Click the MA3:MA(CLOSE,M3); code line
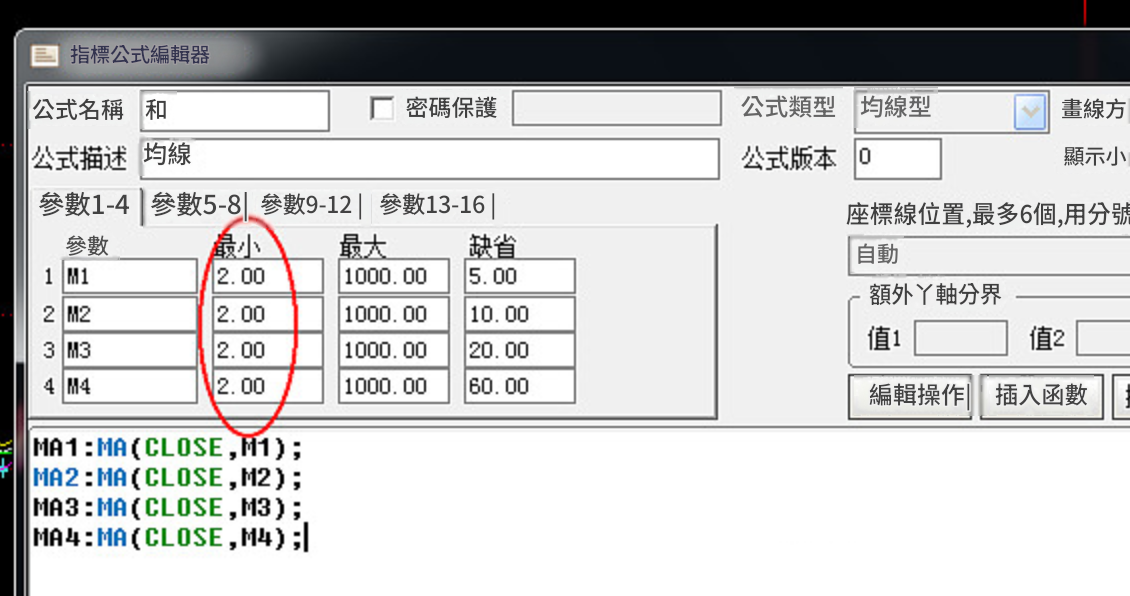Screen dimensions: 1130x596 point(168,507)
